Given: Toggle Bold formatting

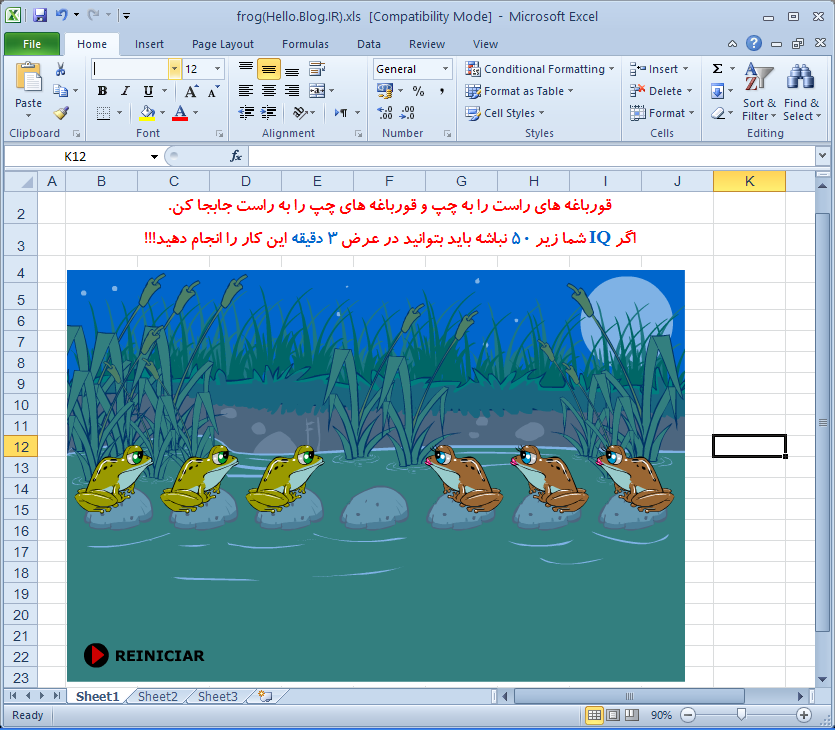Looking at the screenshot, I should pos(102,91).
